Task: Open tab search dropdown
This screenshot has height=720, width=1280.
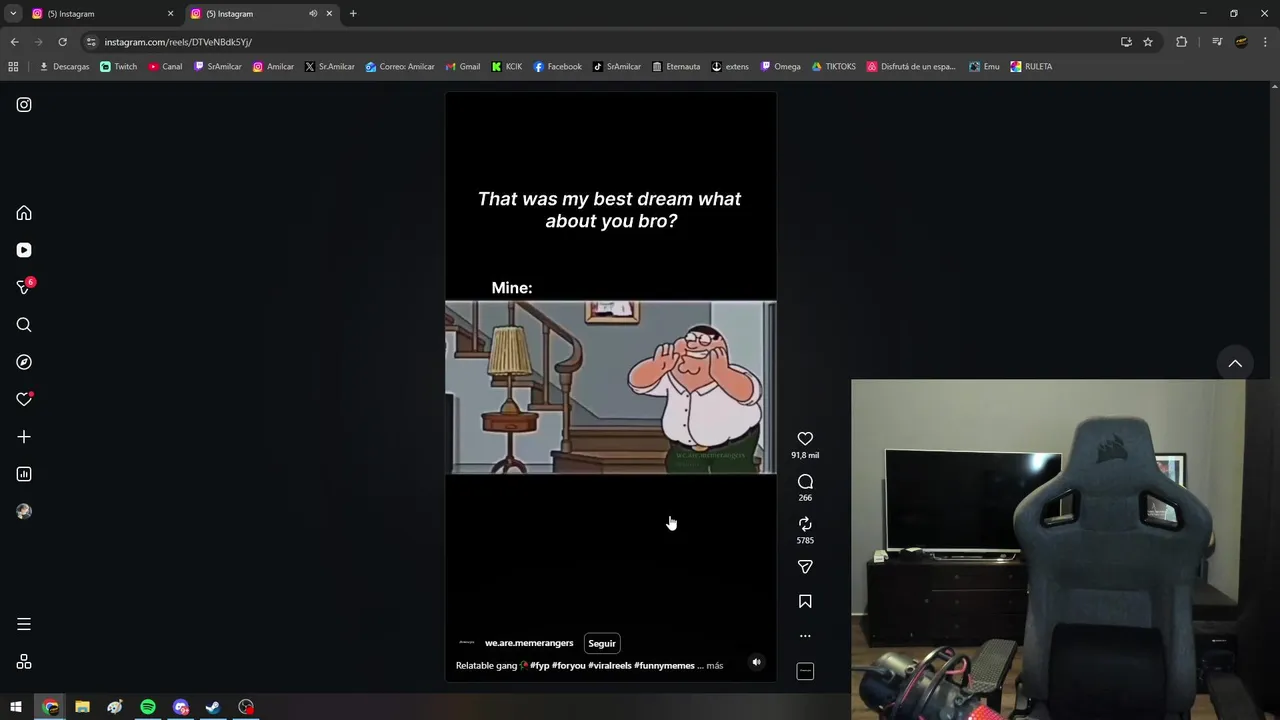Action: coord(13,14)
